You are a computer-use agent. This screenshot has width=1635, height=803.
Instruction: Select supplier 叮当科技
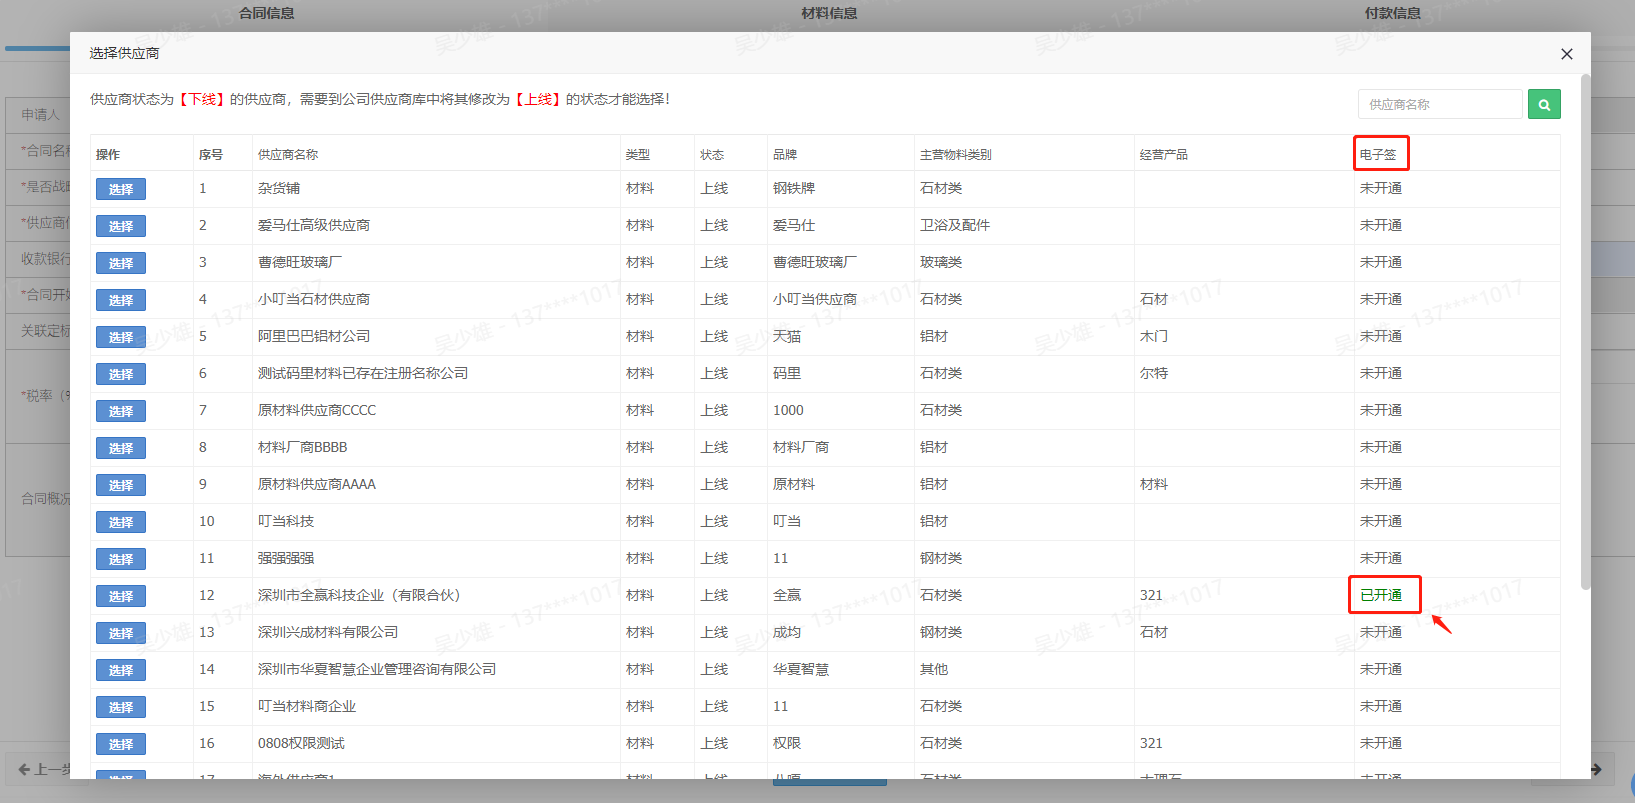(x=121, y=522)
